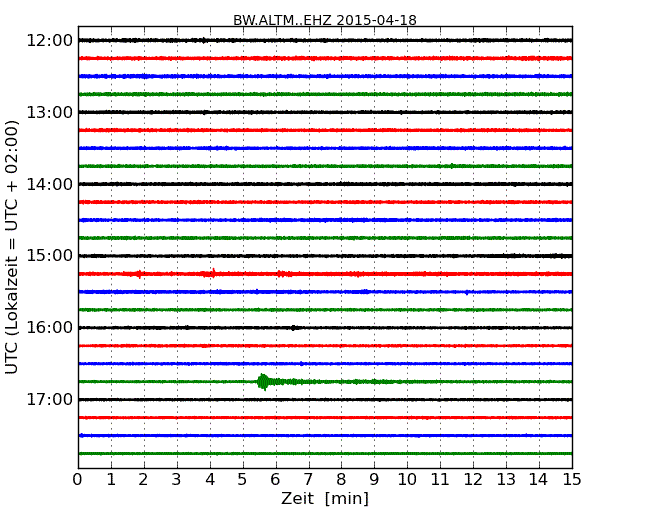
Task: Click the black 12:00 trace blip near minute 4
Action: pos(204,40)
